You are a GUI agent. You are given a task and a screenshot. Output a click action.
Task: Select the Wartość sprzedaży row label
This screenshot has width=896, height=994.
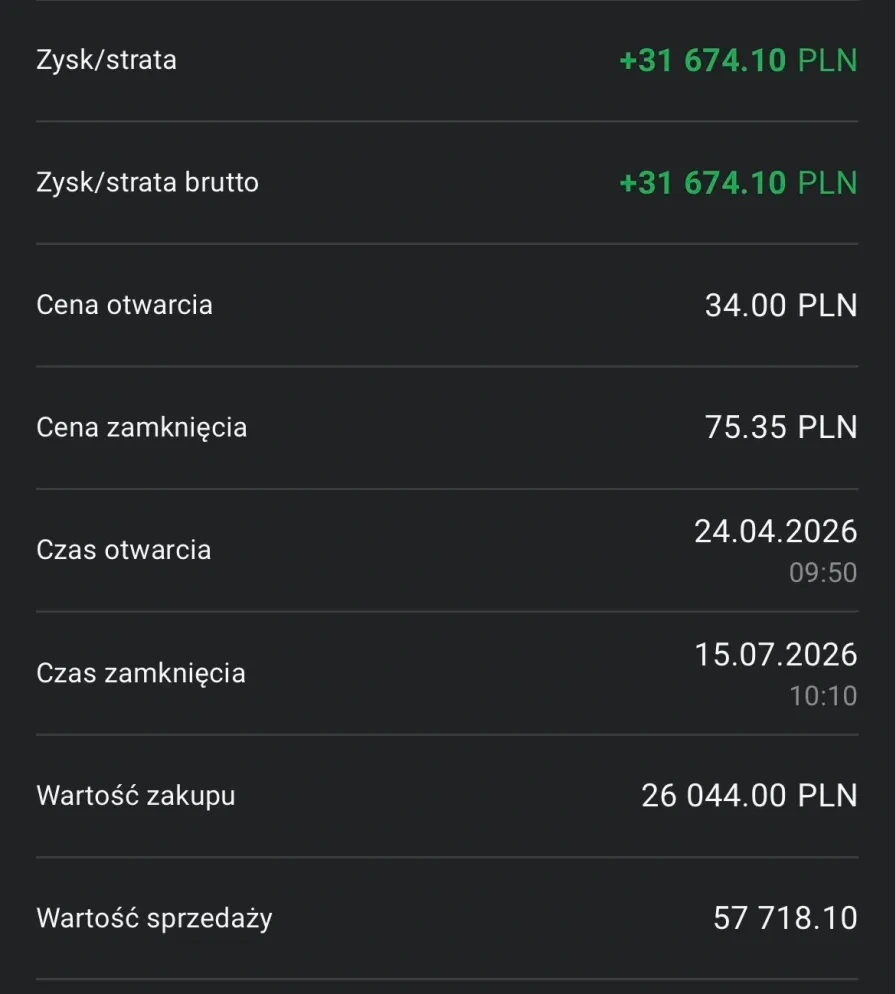point(154,919)
